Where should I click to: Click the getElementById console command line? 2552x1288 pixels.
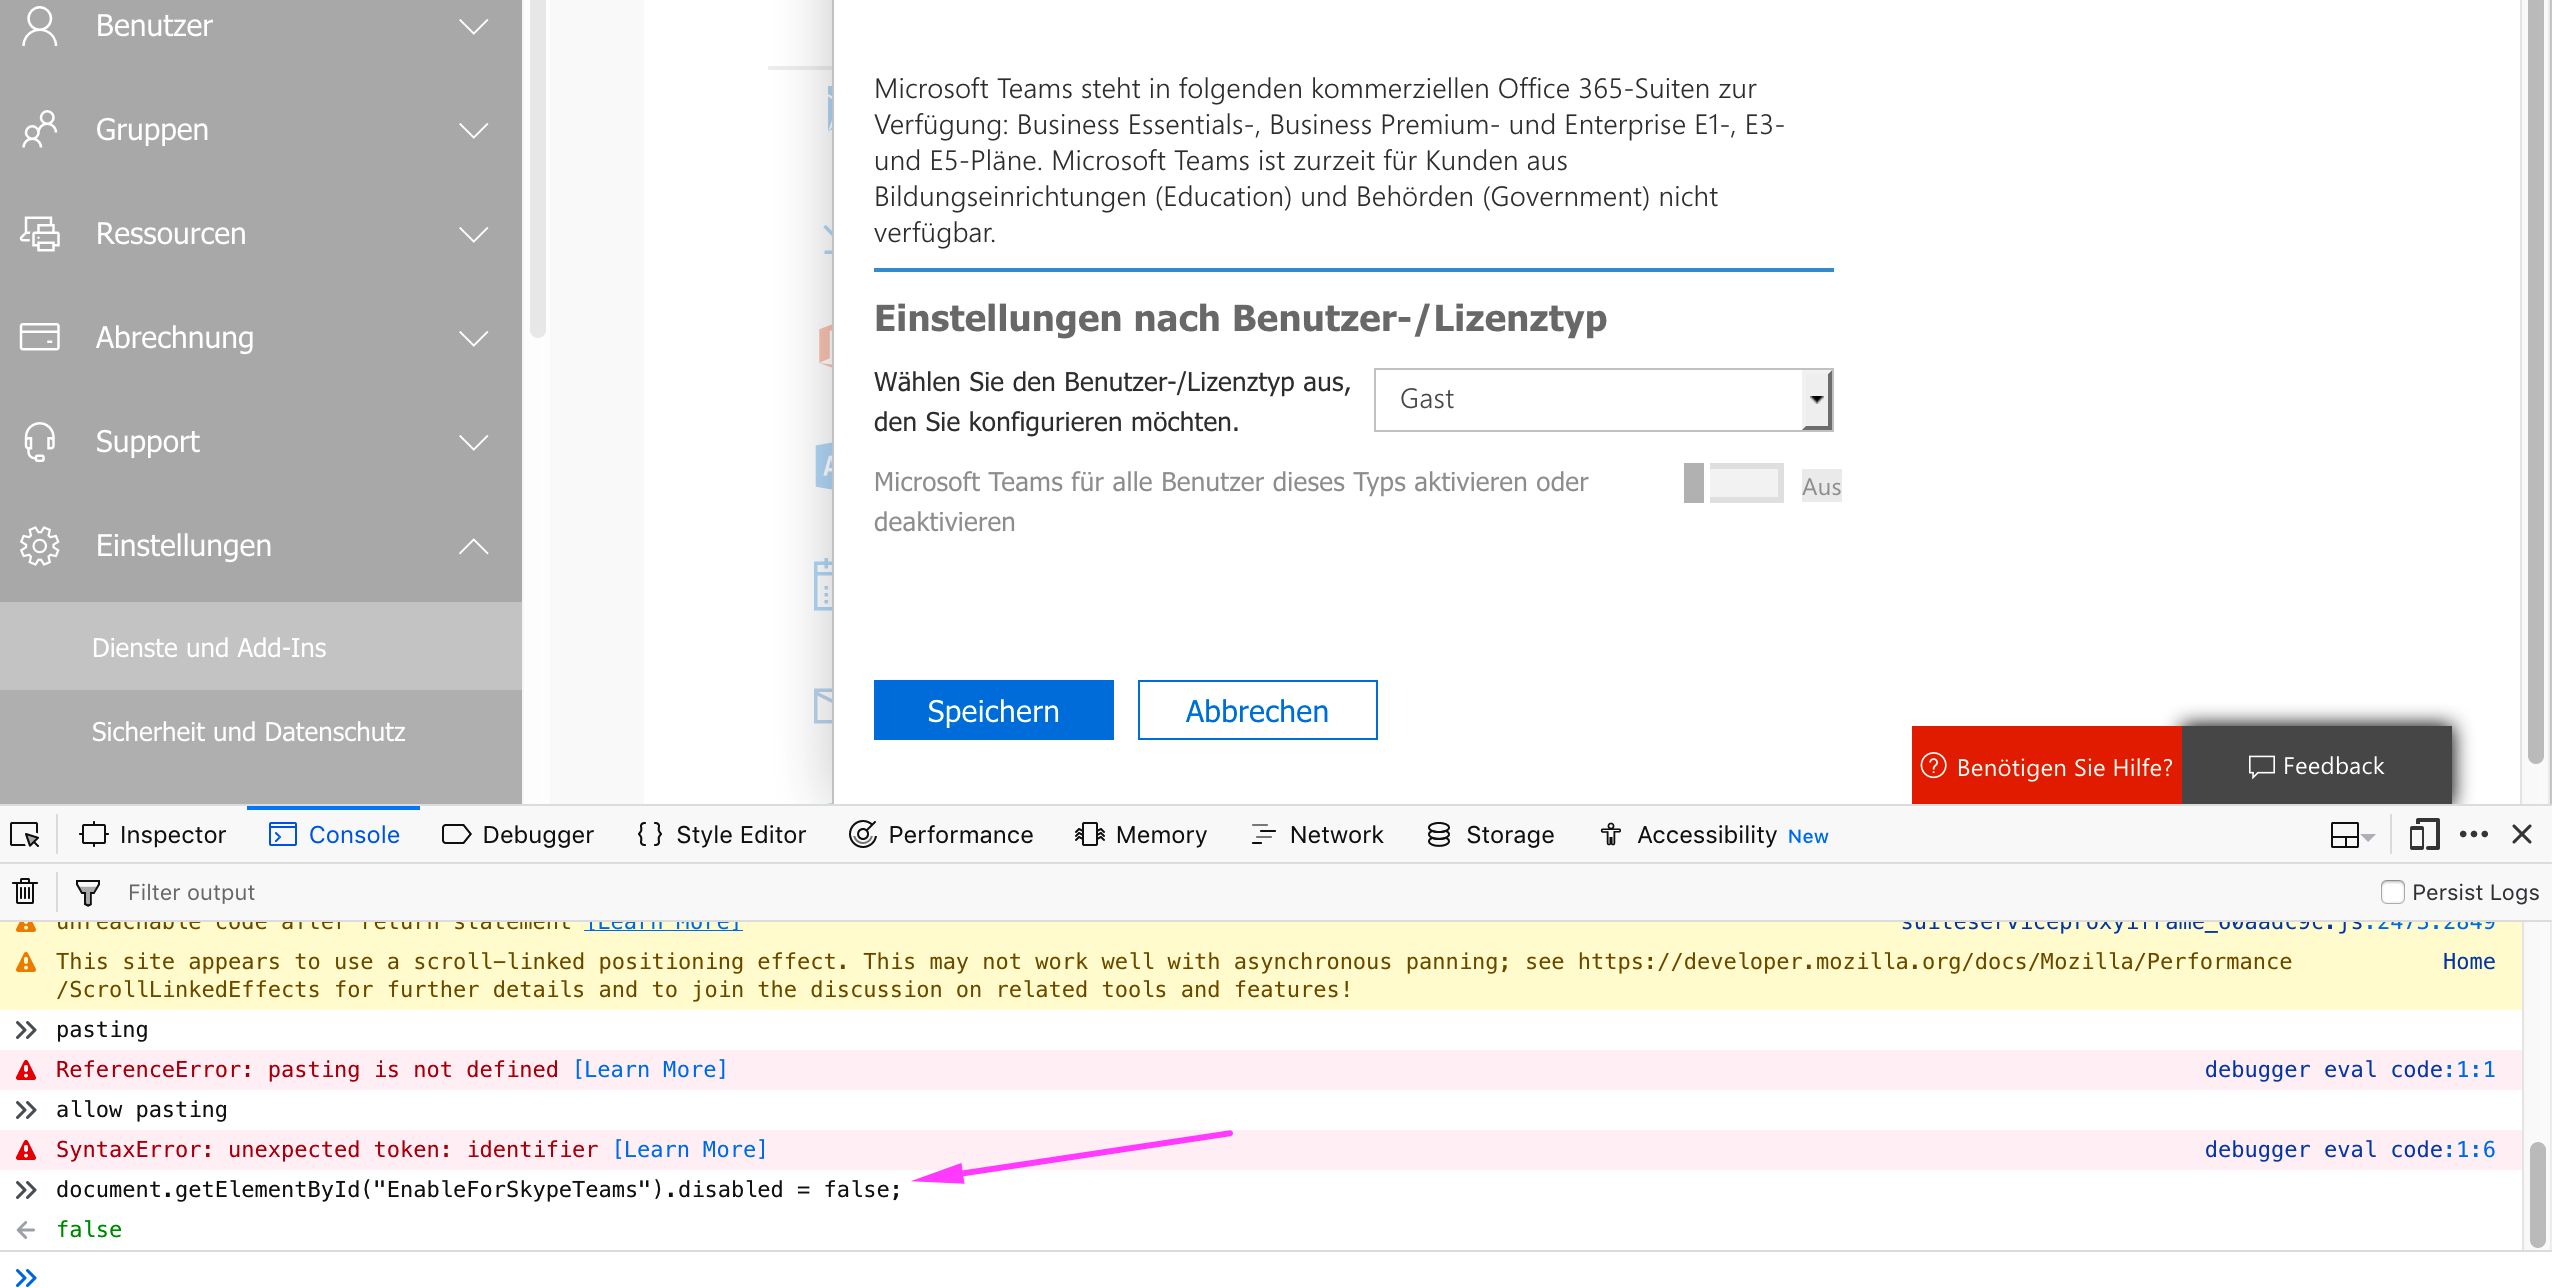pos(478,1190)
